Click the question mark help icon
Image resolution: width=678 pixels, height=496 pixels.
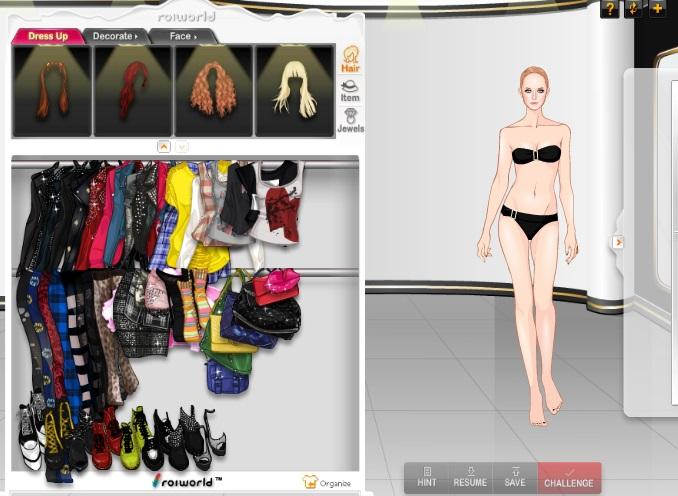pyautogui.click(x=609, y=9)
